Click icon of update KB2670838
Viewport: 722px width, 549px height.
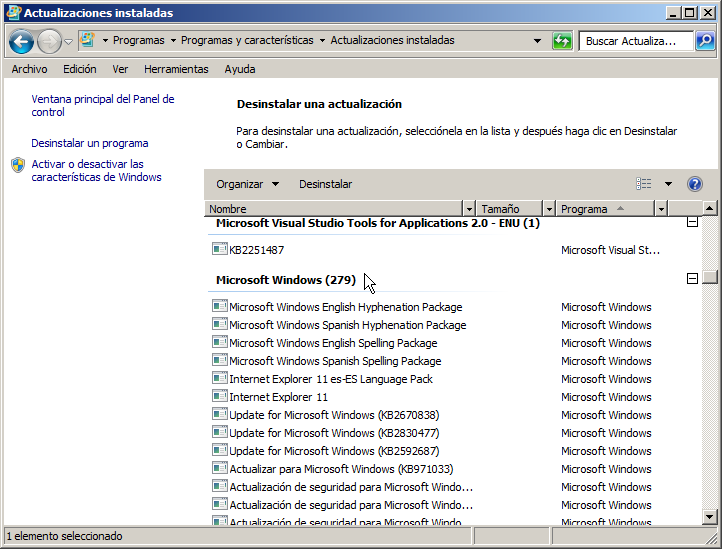point(220,414)
